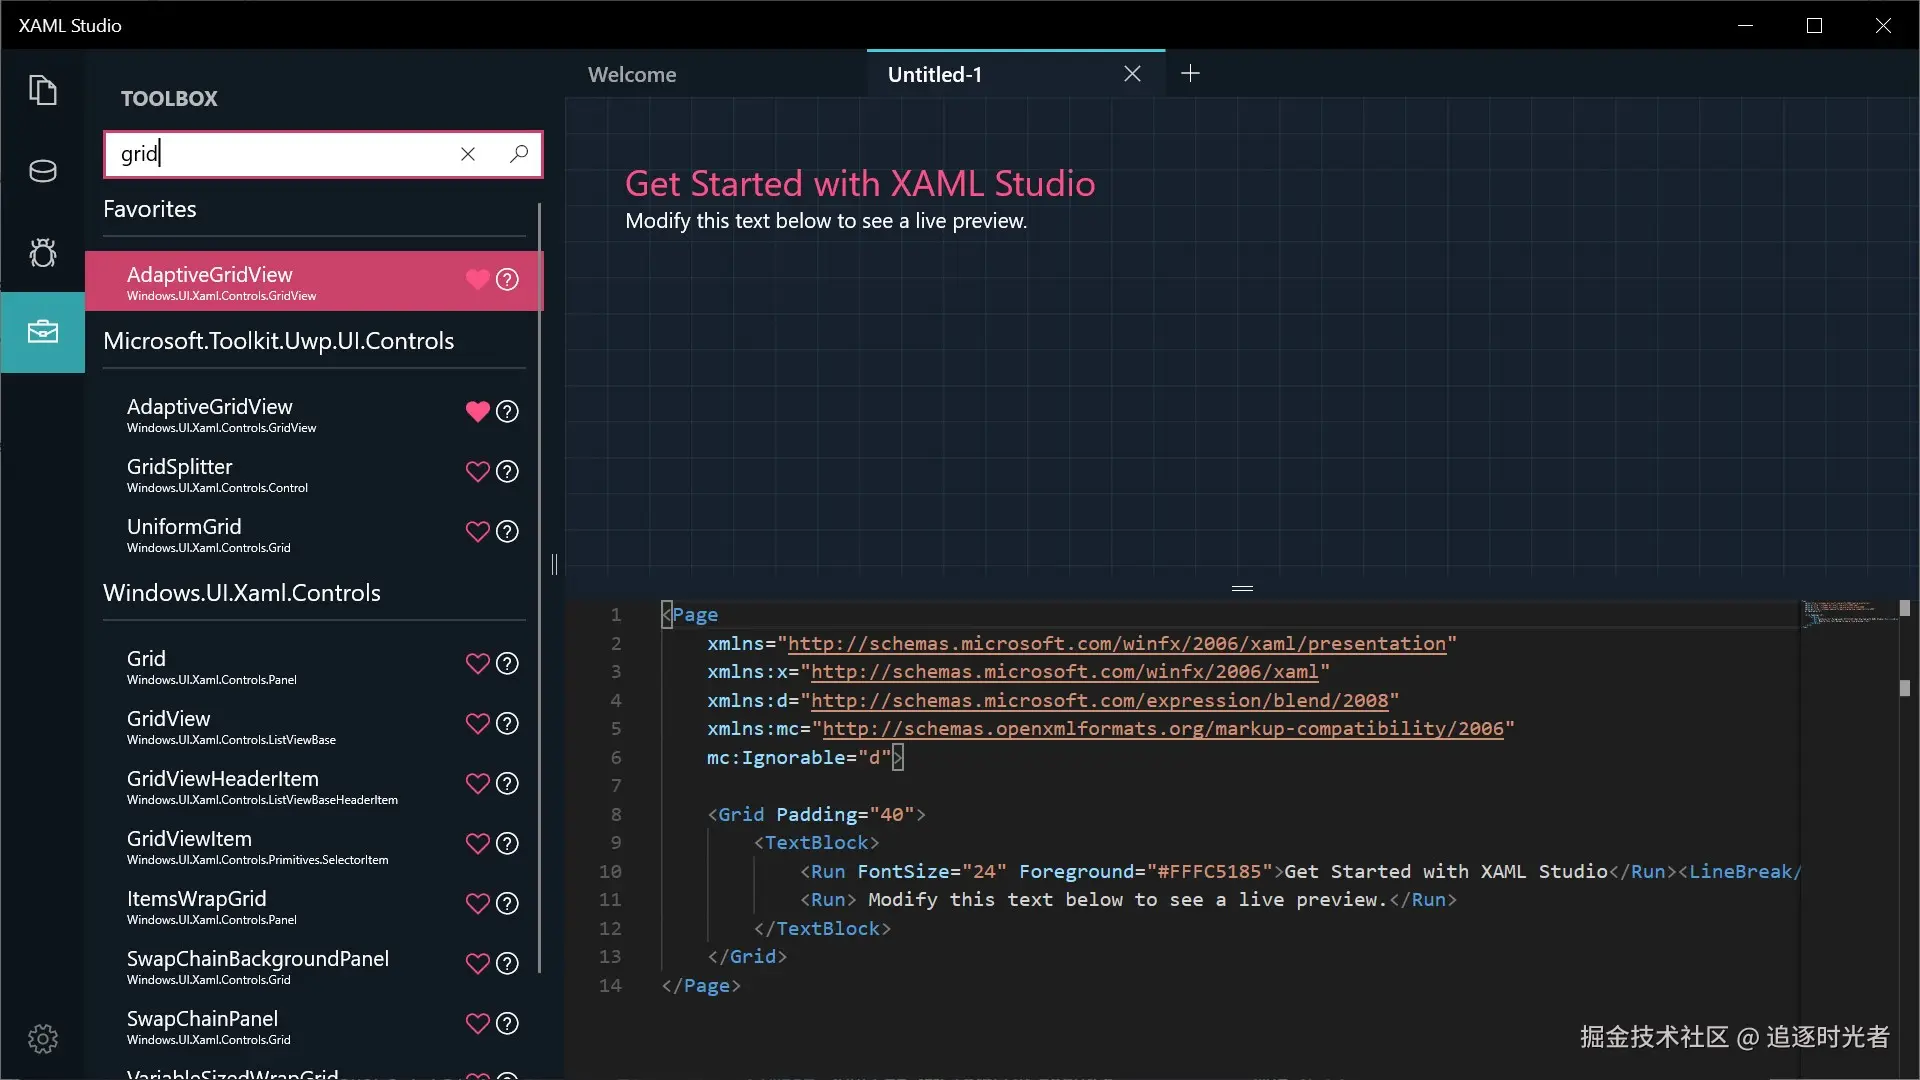This screenshot has width=1920, height=1080.
Task: Open help for GridSplitter control
Action: (x=507, y=471)
